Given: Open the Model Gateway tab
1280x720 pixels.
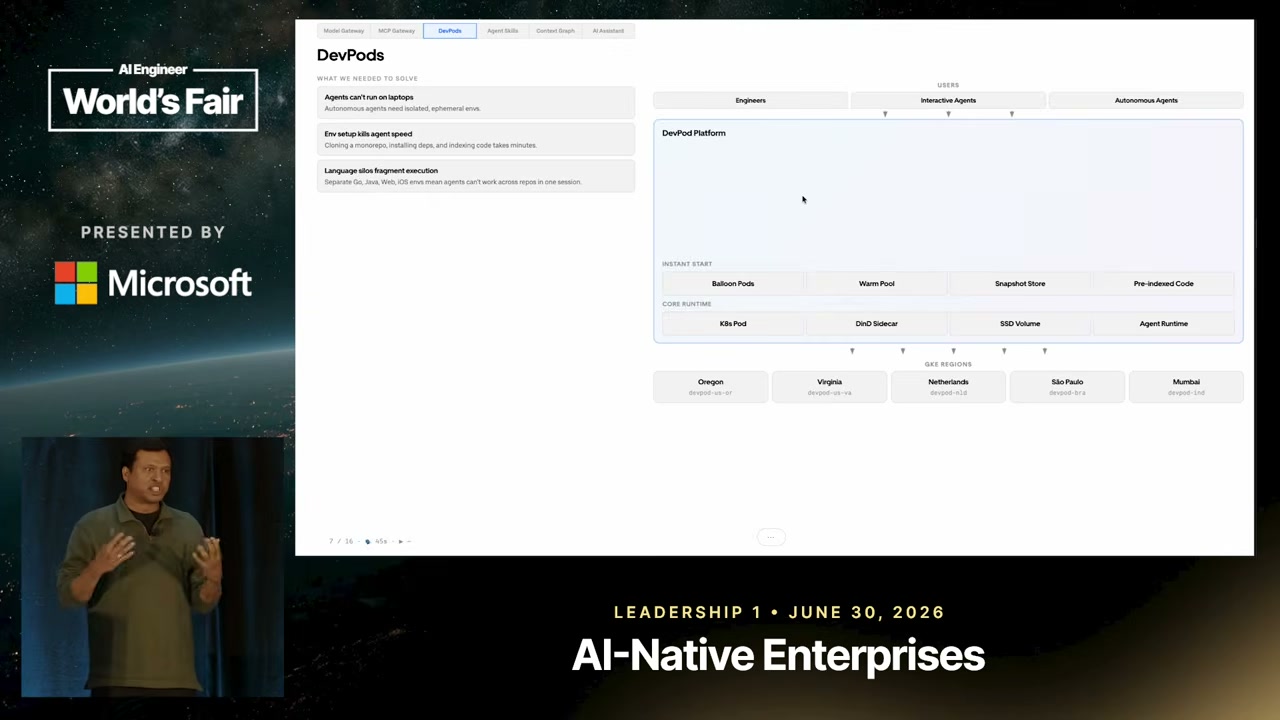Looking at the screenshot, I should (344, 31).
